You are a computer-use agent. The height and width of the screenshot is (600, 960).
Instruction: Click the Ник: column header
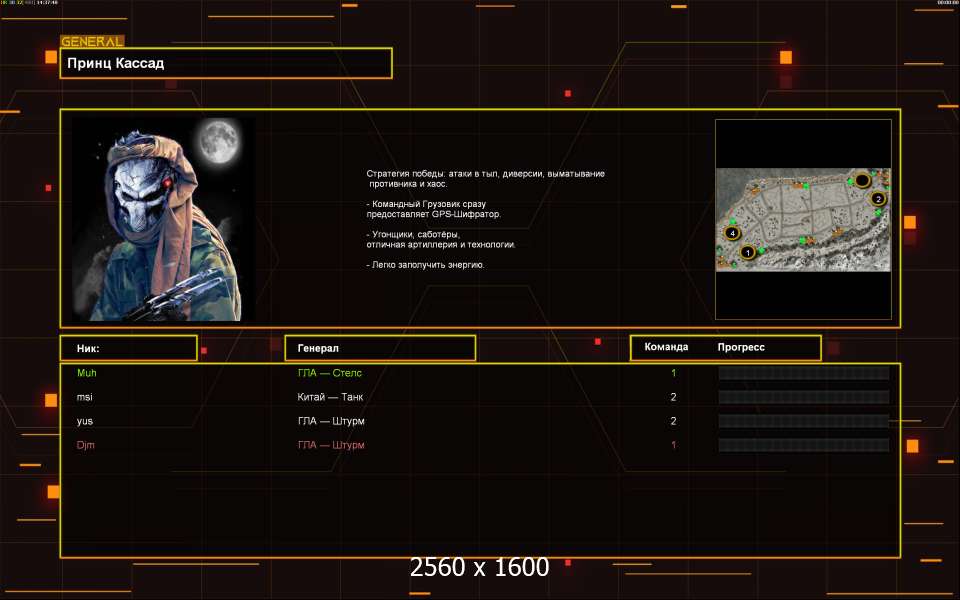pos(128,348)
